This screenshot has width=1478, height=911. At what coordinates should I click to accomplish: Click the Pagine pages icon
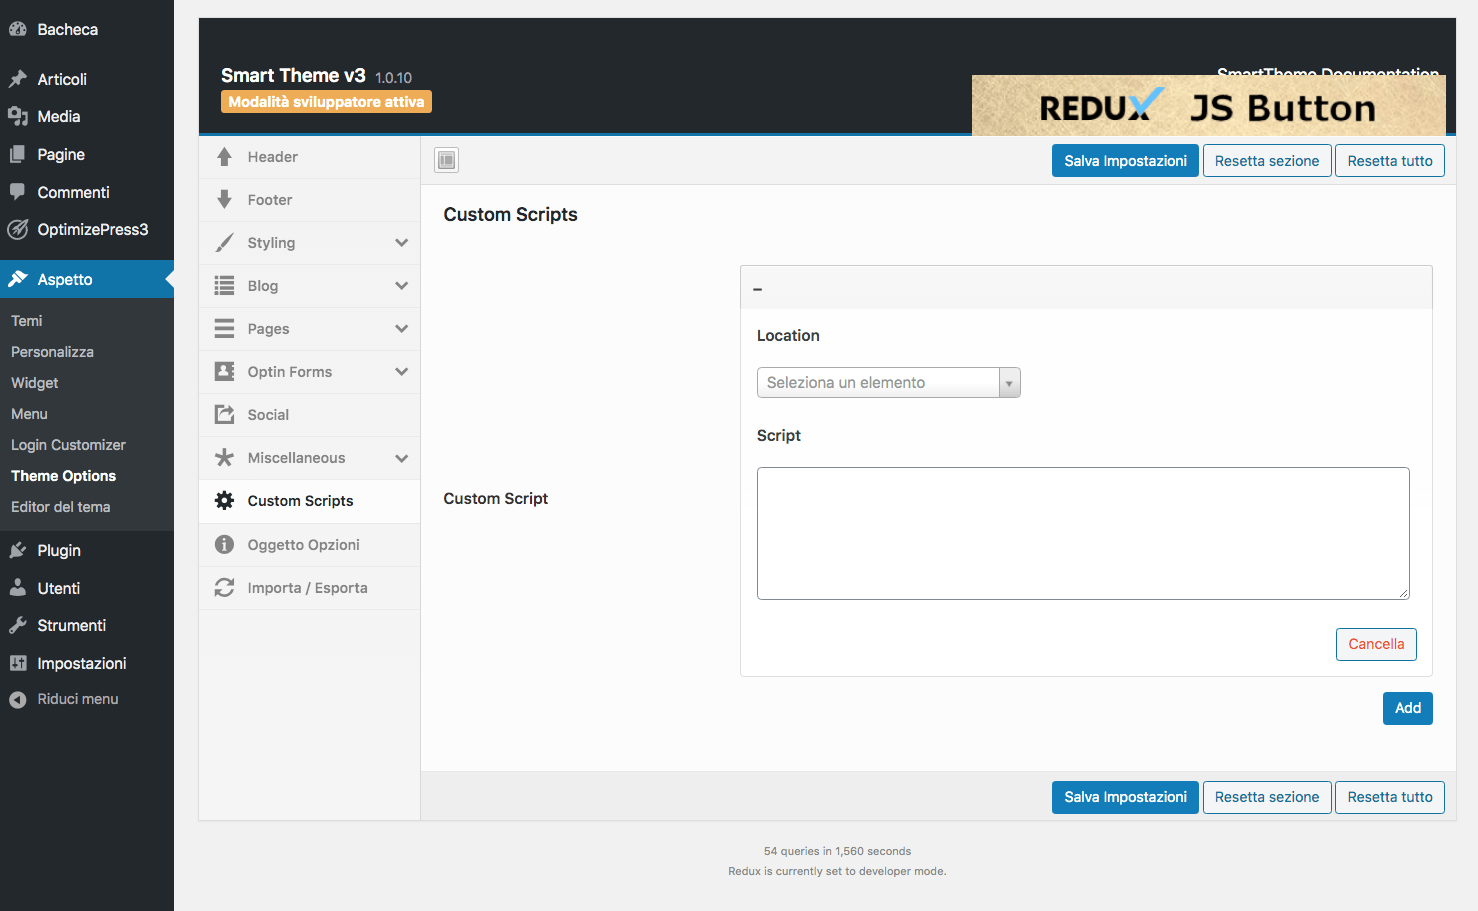pos(18,154)
